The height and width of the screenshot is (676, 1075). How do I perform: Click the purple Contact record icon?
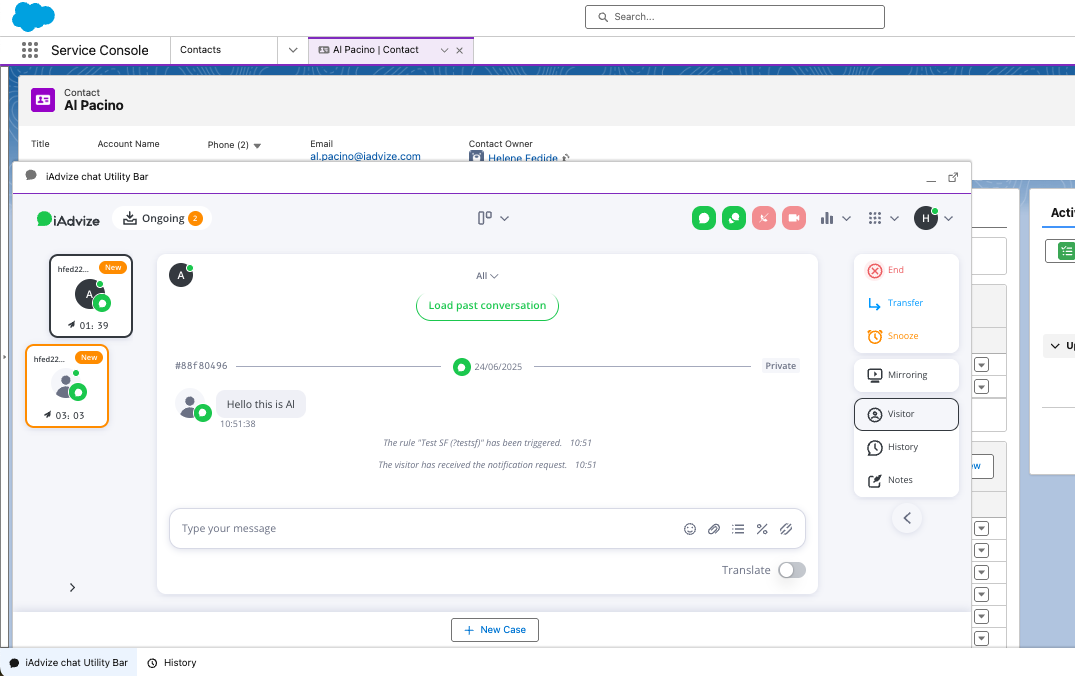43,99
